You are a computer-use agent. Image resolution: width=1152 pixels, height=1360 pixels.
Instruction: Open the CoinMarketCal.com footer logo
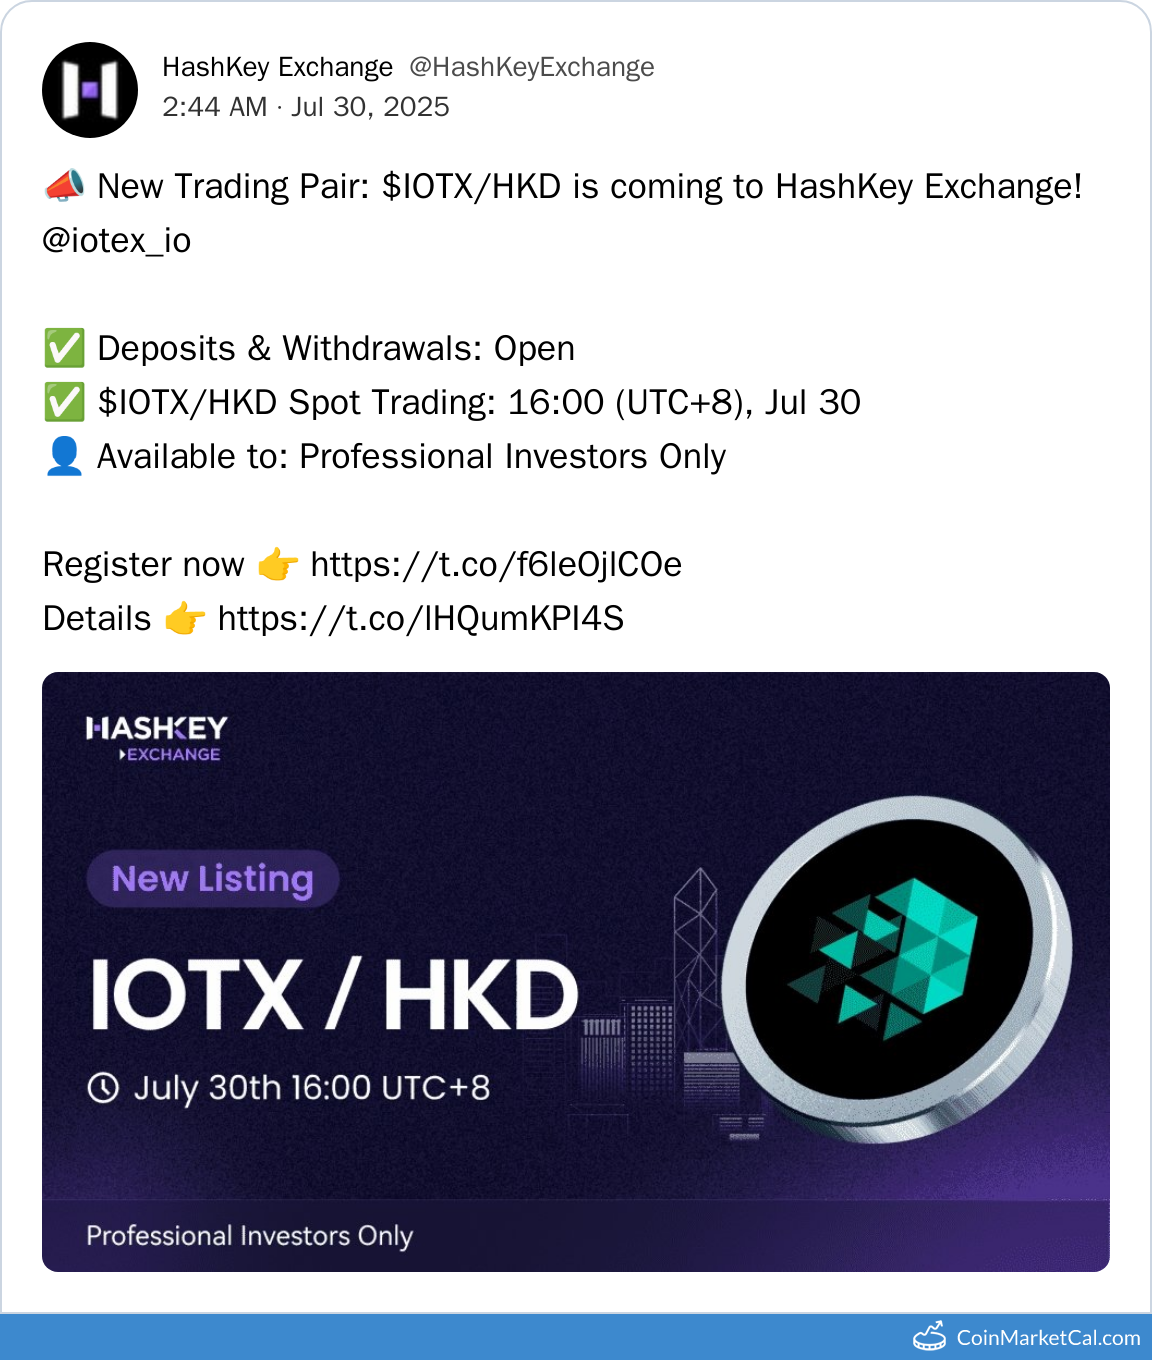point(1027,1337)
